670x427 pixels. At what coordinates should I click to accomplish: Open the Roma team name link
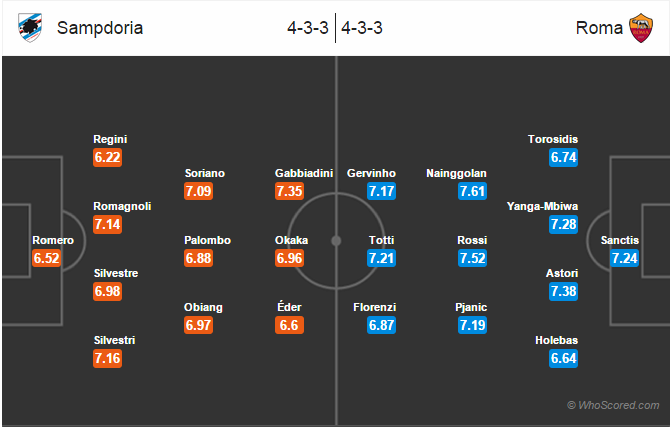point(599,28)
